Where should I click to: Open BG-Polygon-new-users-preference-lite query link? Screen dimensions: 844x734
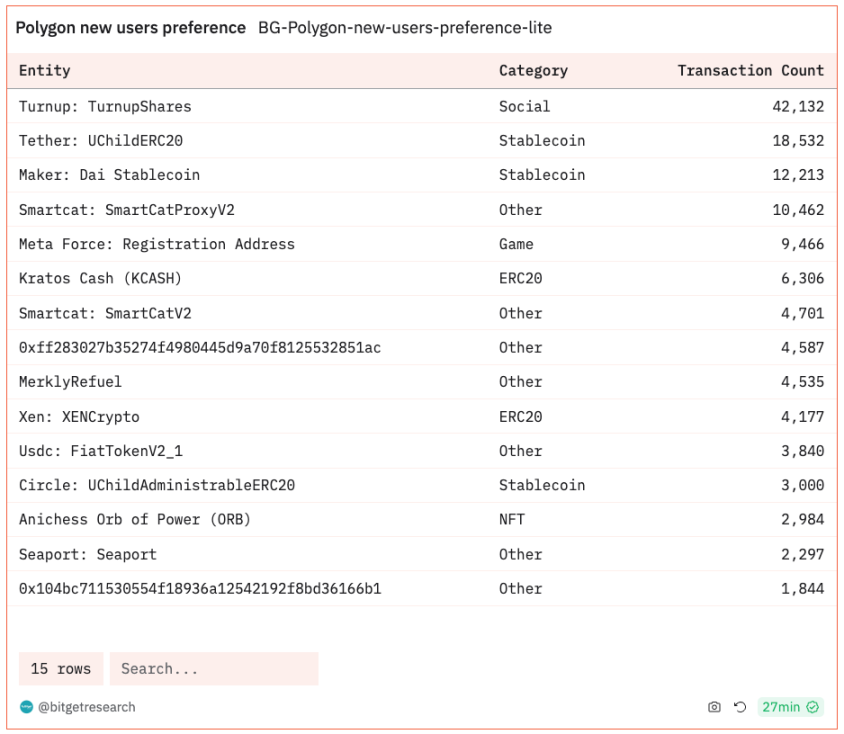pos(404,28)
